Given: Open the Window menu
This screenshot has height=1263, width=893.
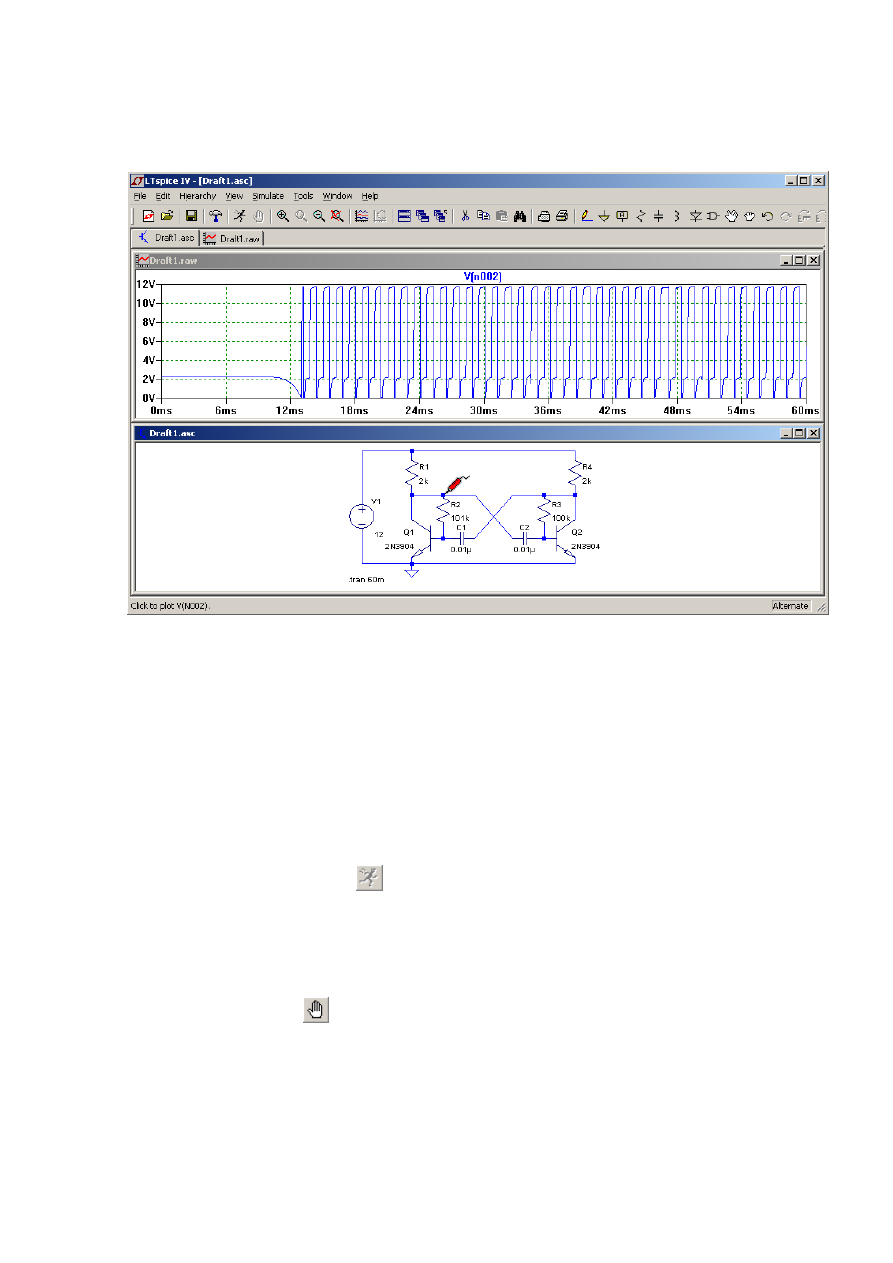Looking at the screenshot, I should click(337, 196).
